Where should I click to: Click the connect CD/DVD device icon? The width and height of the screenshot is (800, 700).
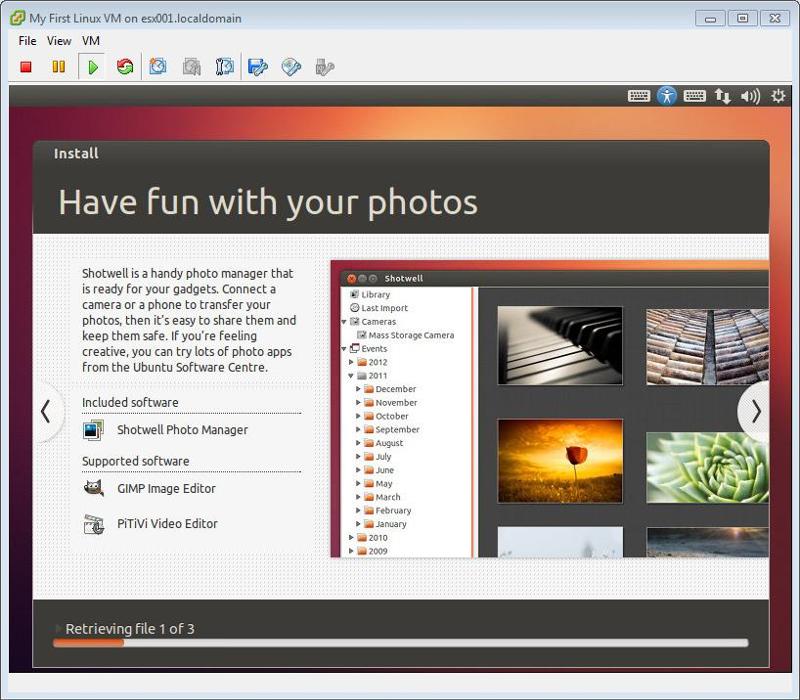point(291,67)
